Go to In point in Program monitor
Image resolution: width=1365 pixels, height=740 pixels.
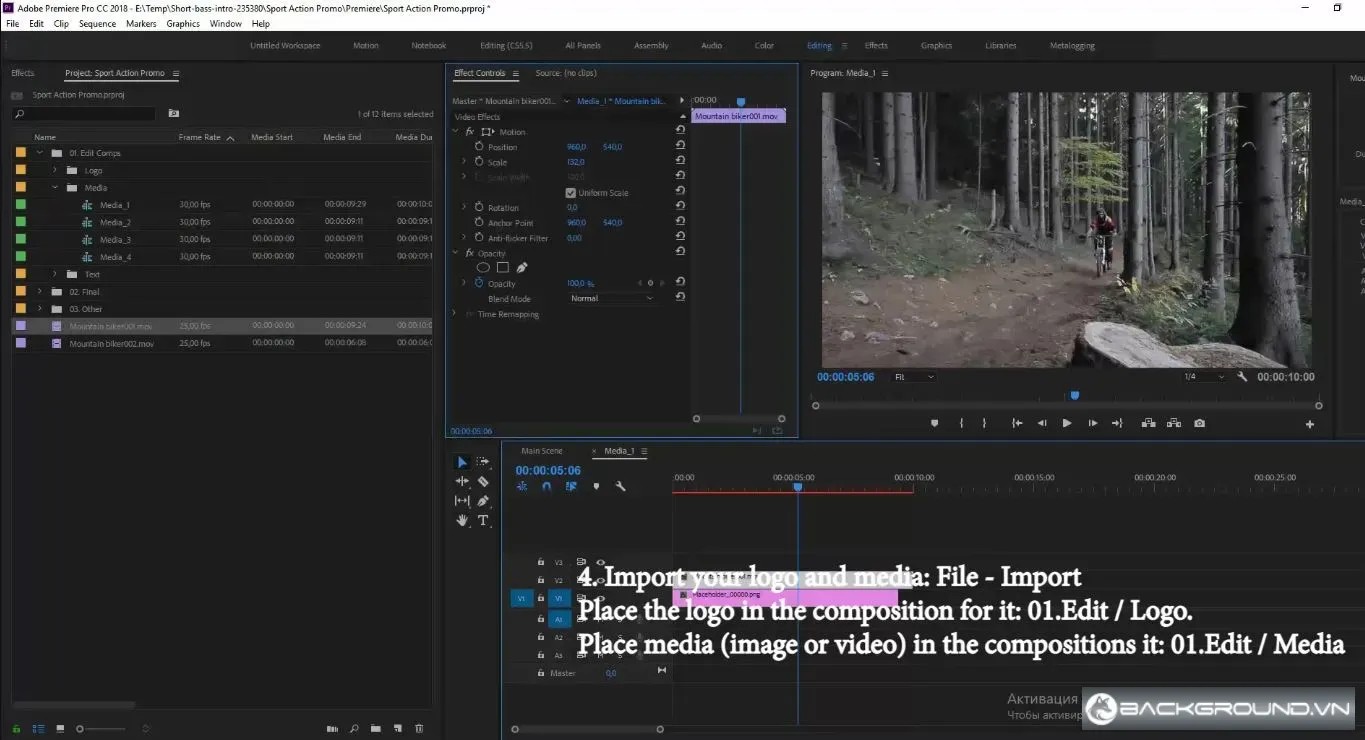tap(1017, 423)
